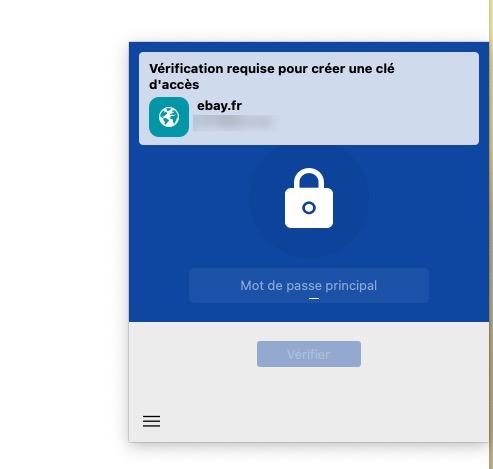
Task: Open the hamburger menu at bottom left
Action: (x=152, y=421)
